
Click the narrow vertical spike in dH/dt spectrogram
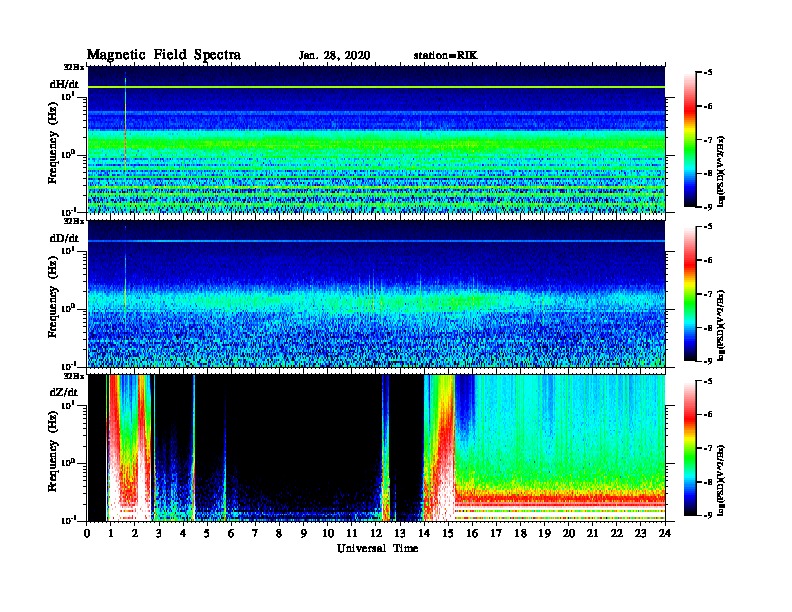[125, 126]
